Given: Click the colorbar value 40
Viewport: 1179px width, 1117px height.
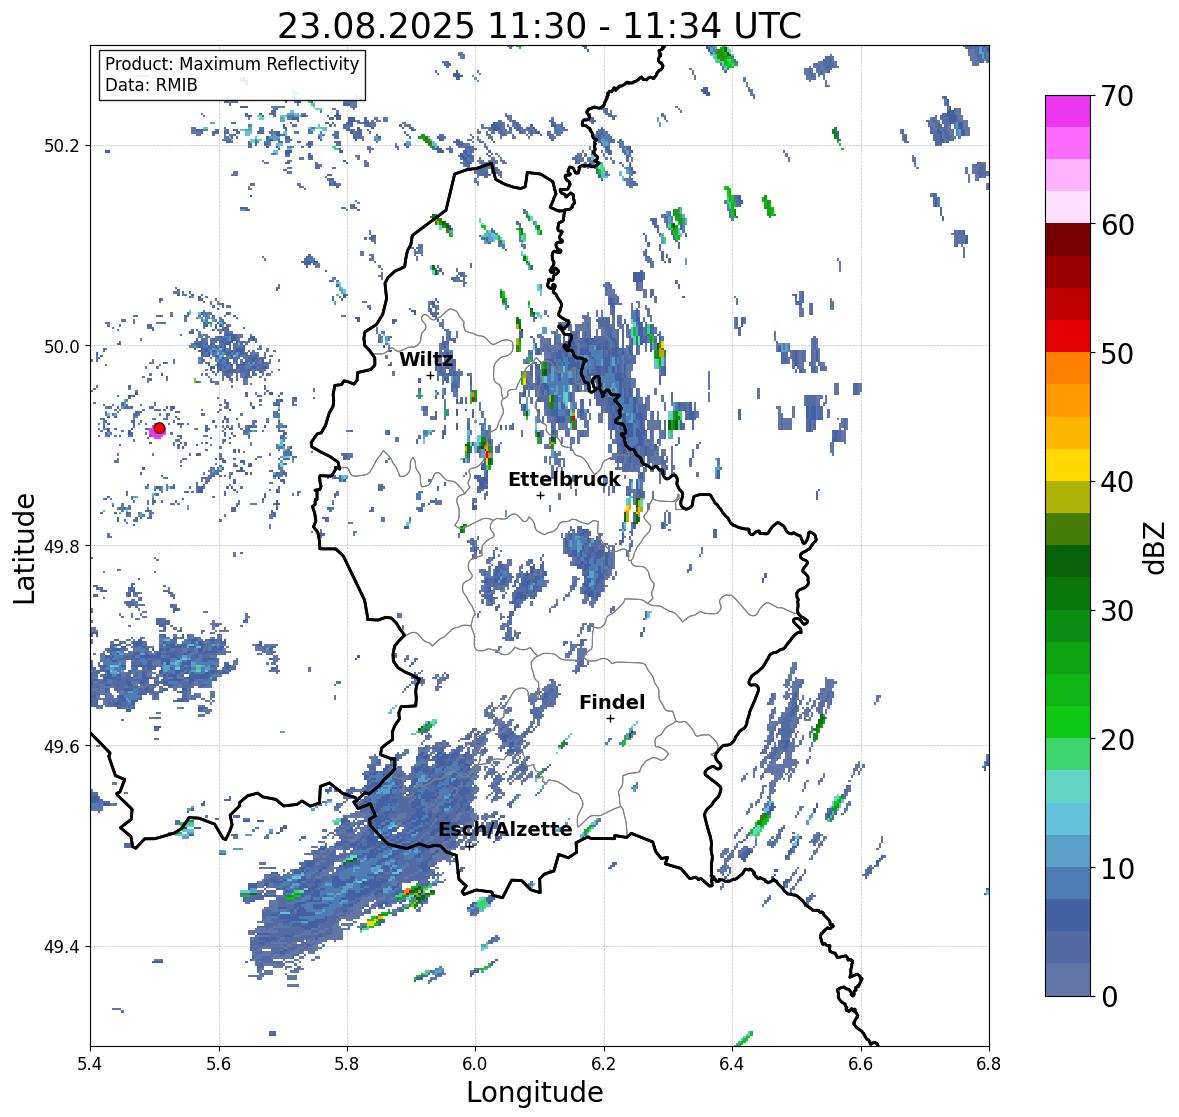Looking at the screenshot, I should [x=1117, y=482].
